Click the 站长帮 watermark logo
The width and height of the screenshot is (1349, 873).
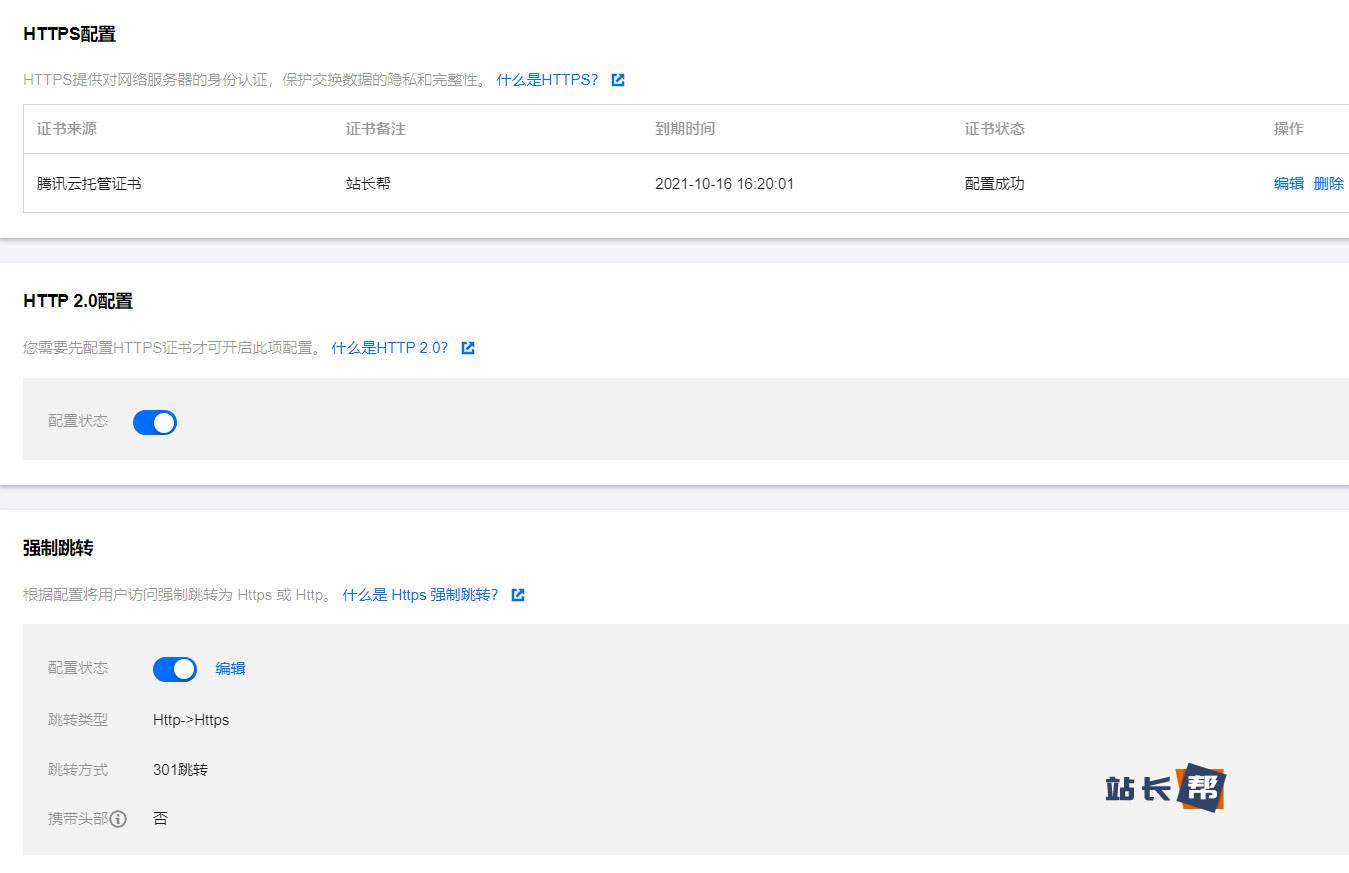[1165, 788]
